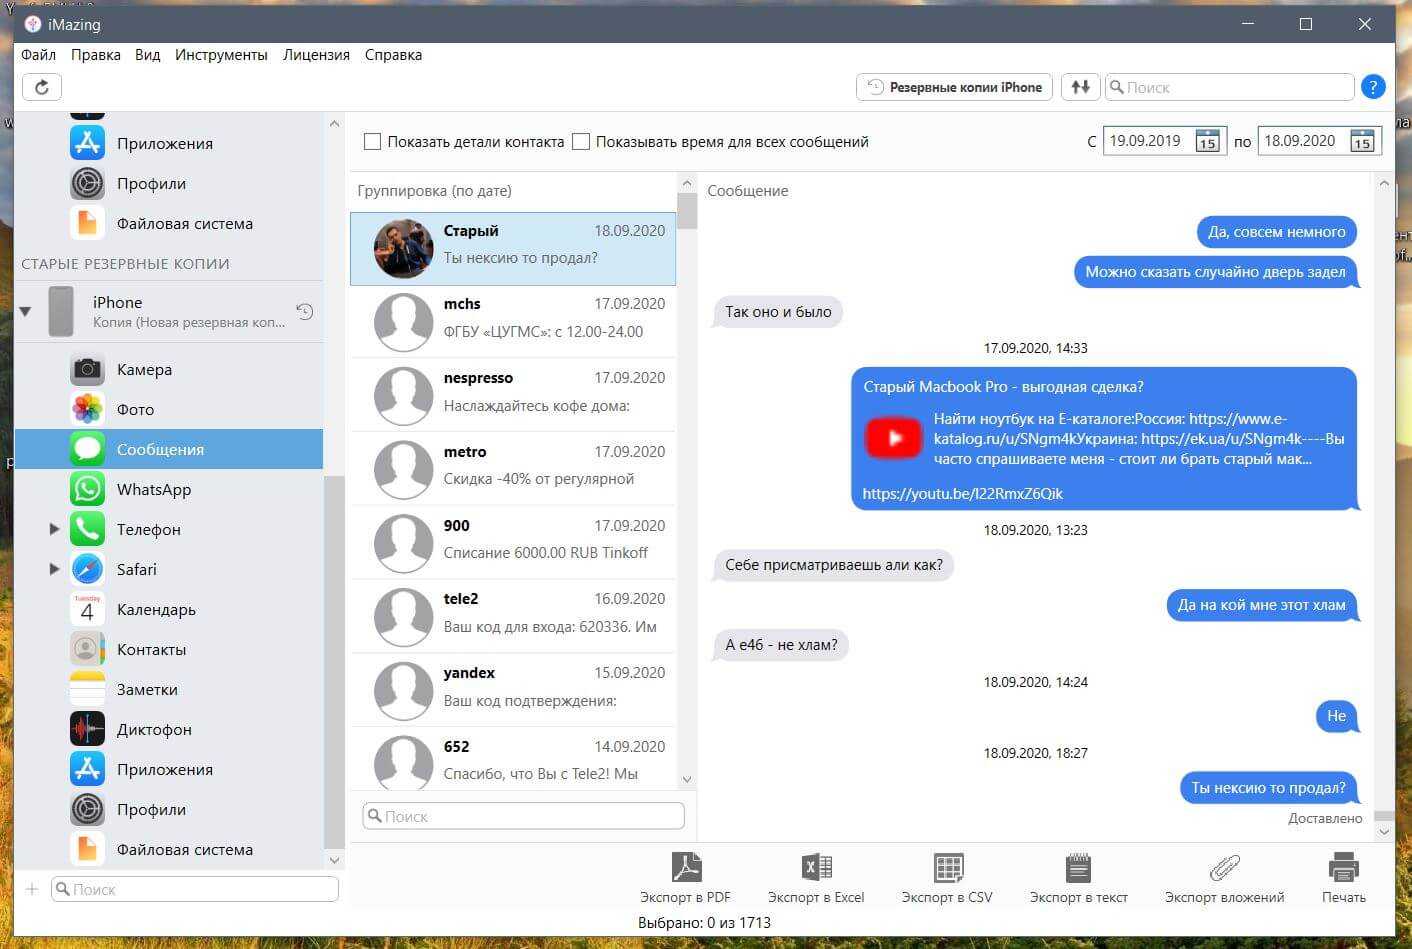Expand the Телефон tree item
1412x949 pixels.
point(55,529)
